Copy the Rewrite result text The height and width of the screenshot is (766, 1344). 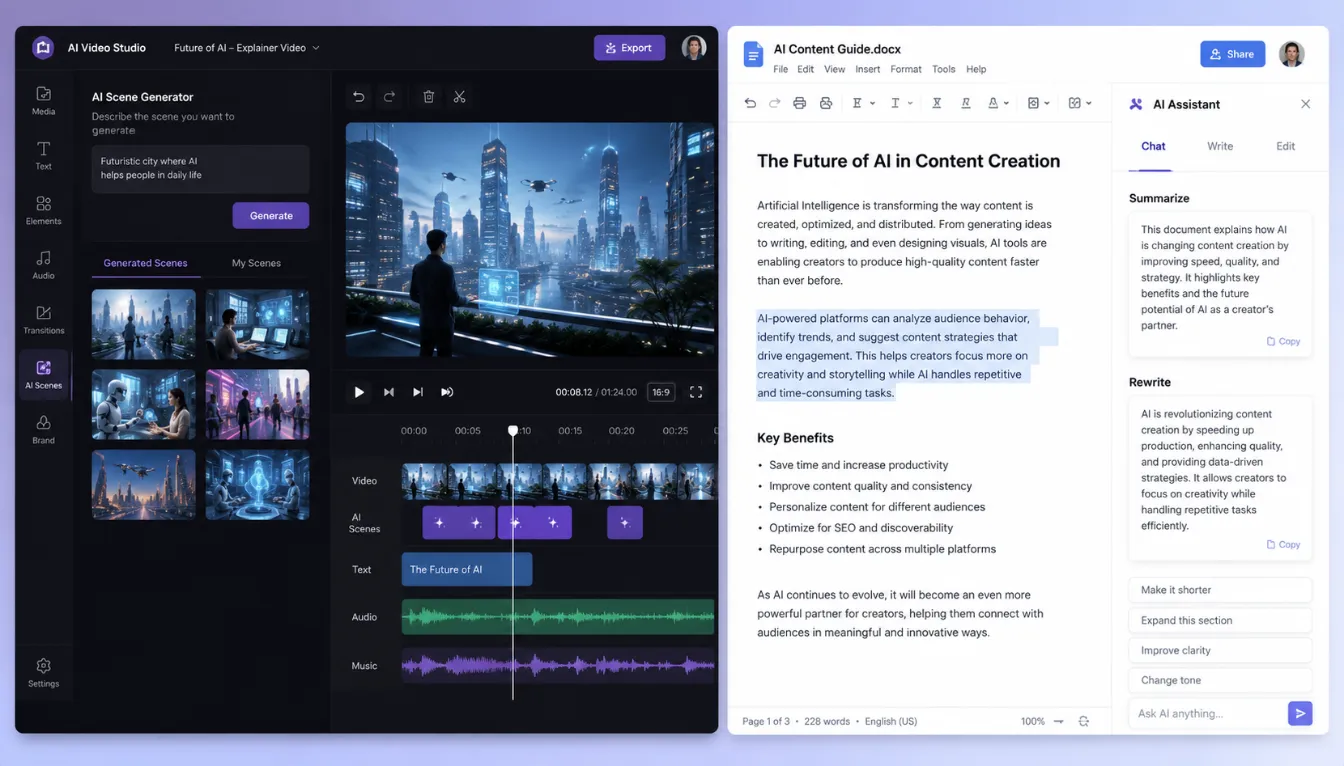click(1283, 545)
